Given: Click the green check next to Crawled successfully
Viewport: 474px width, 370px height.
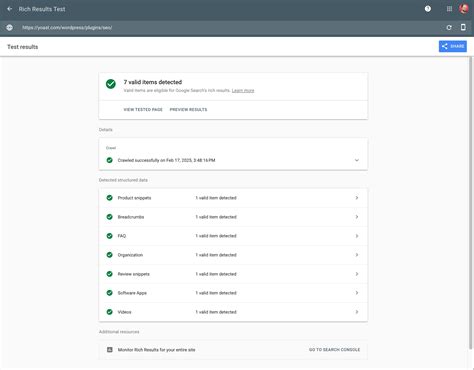Looking at the screenshot, I should (x=109, y=160).
